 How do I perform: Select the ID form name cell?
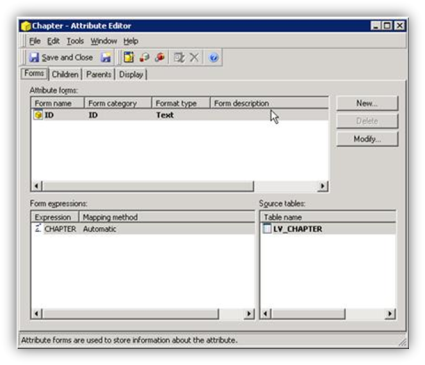(x=49, y=115)
